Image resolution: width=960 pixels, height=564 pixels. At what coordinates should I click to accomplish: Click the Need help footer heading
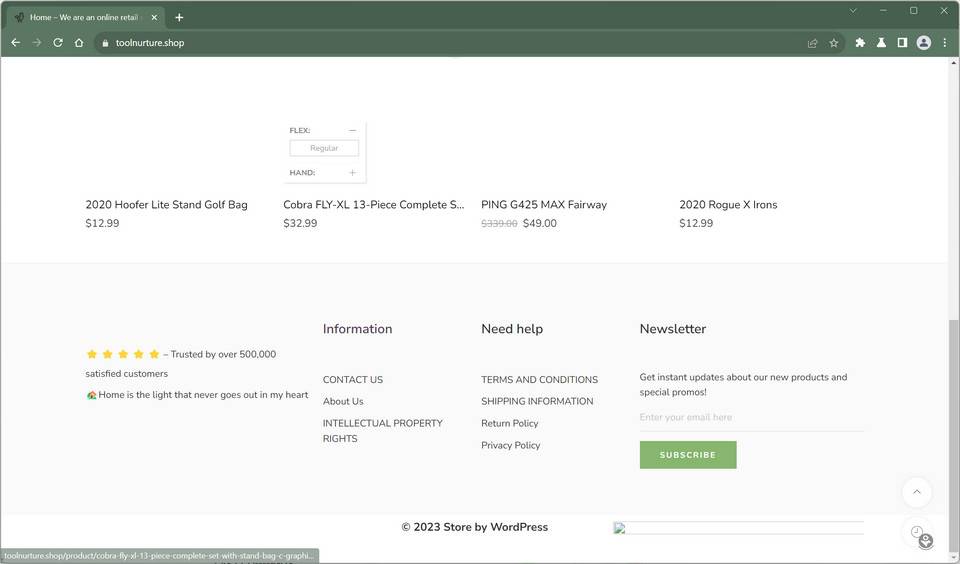point(512,329)
